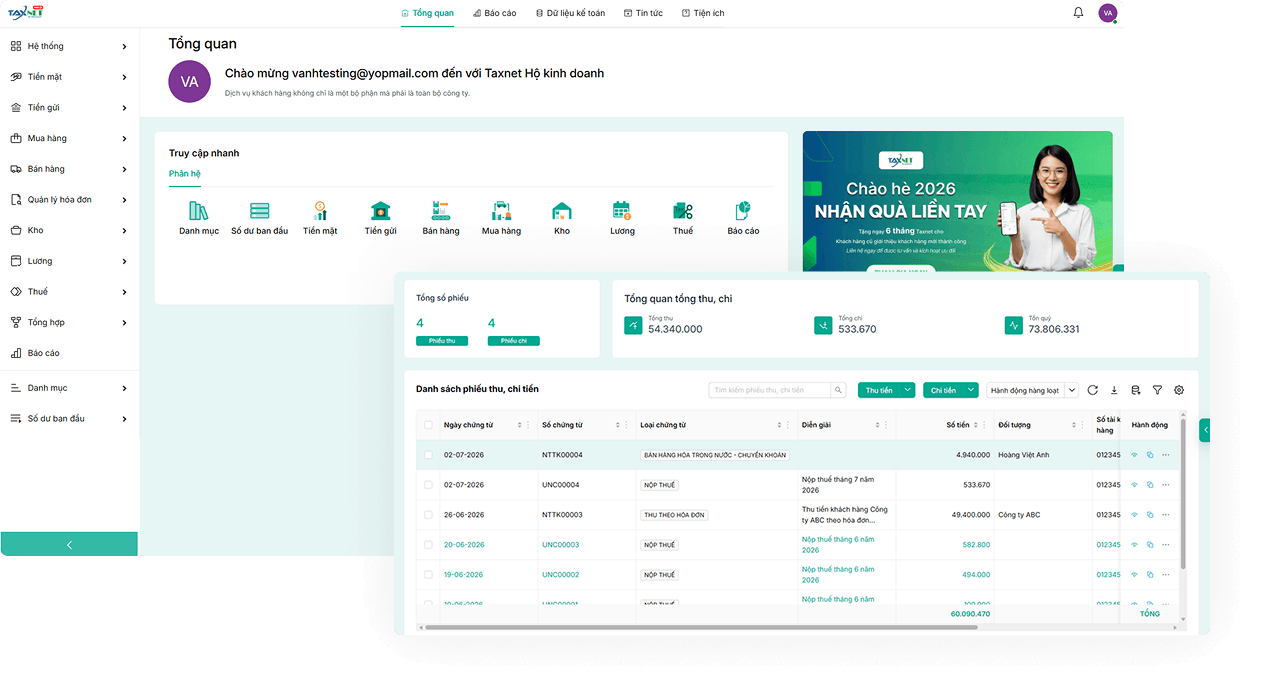Open table settings gear icon
Screen dimensions: 1270x696
point(1179,390)
